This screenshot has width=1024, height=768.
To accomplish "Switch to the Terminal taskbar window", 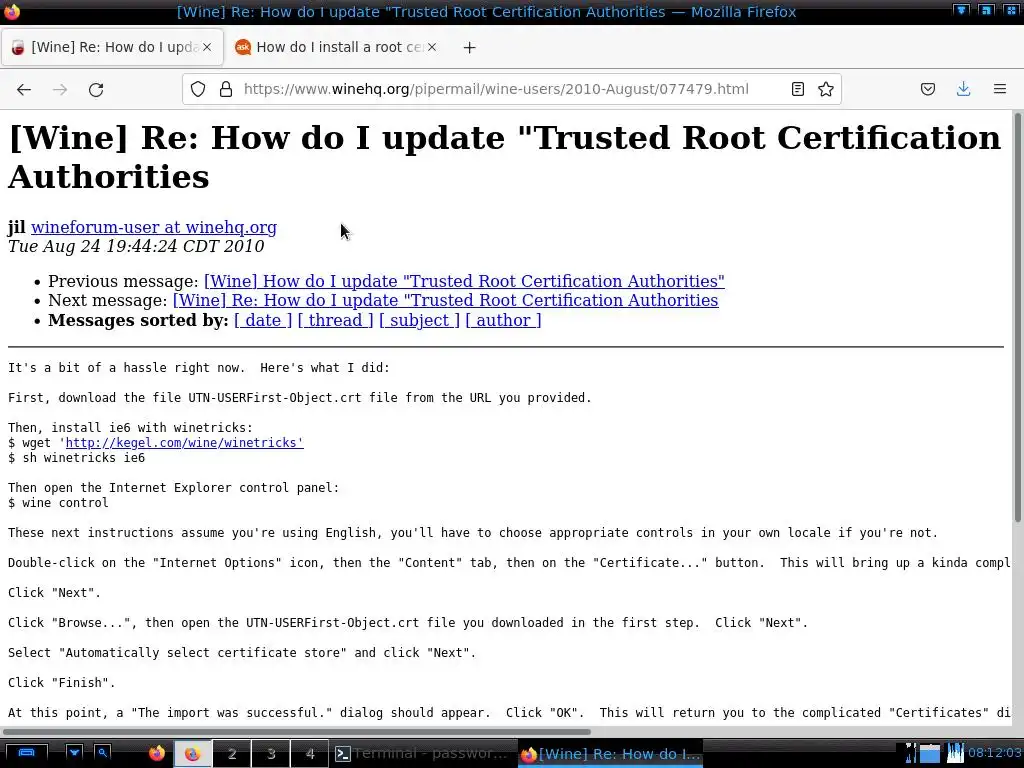I will 423,754.
